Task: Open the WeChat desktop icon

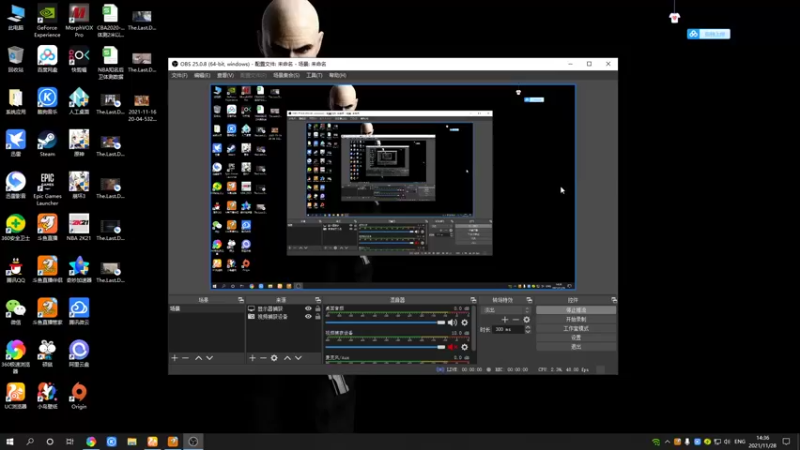Action: (16, 312)
